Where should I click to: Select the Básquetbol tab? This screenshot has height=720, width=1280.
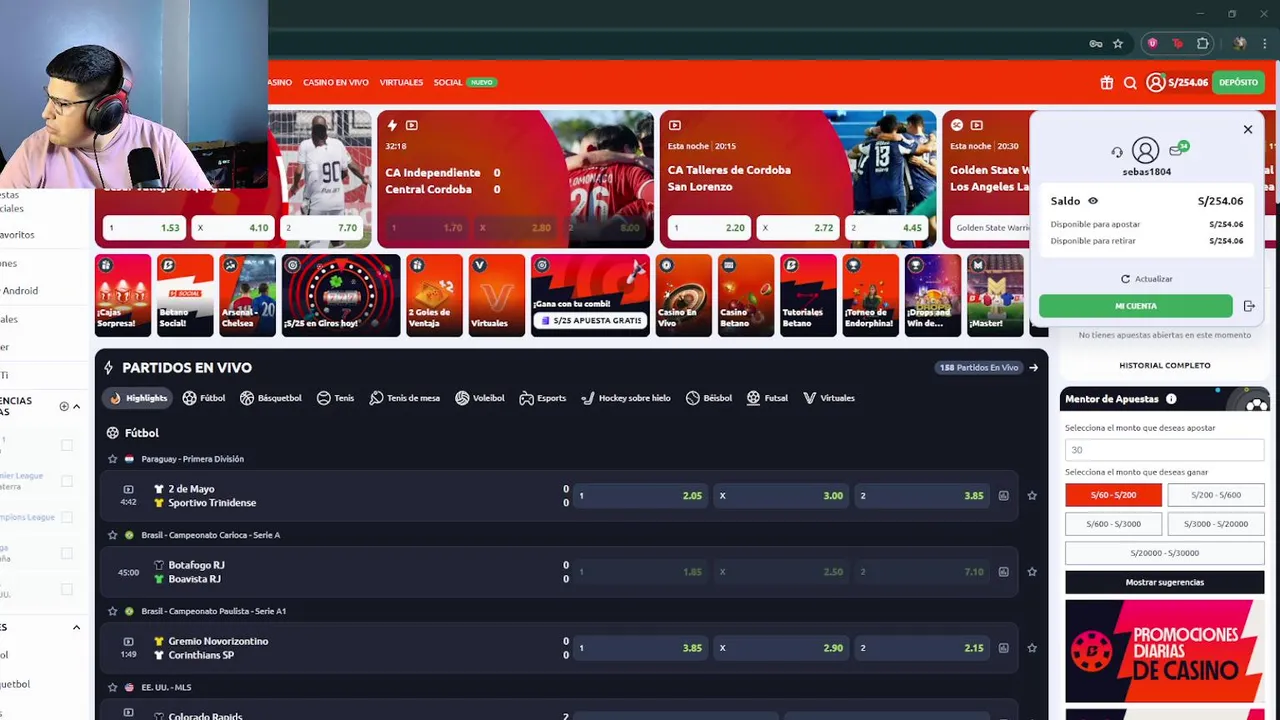pos(271,398)
